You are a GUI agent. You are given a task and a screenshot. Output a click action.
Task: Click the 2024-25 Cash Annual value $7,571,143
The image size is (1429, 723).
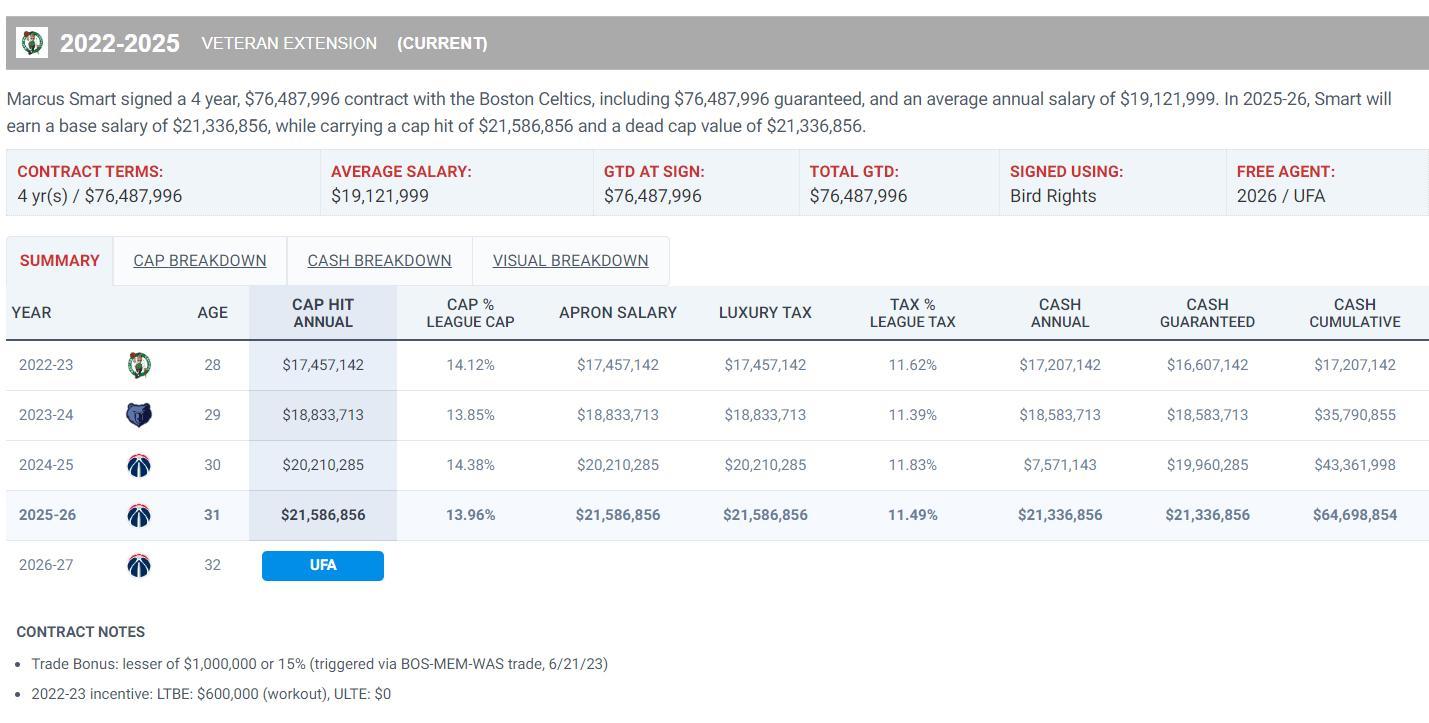[x=1060, y=465]
